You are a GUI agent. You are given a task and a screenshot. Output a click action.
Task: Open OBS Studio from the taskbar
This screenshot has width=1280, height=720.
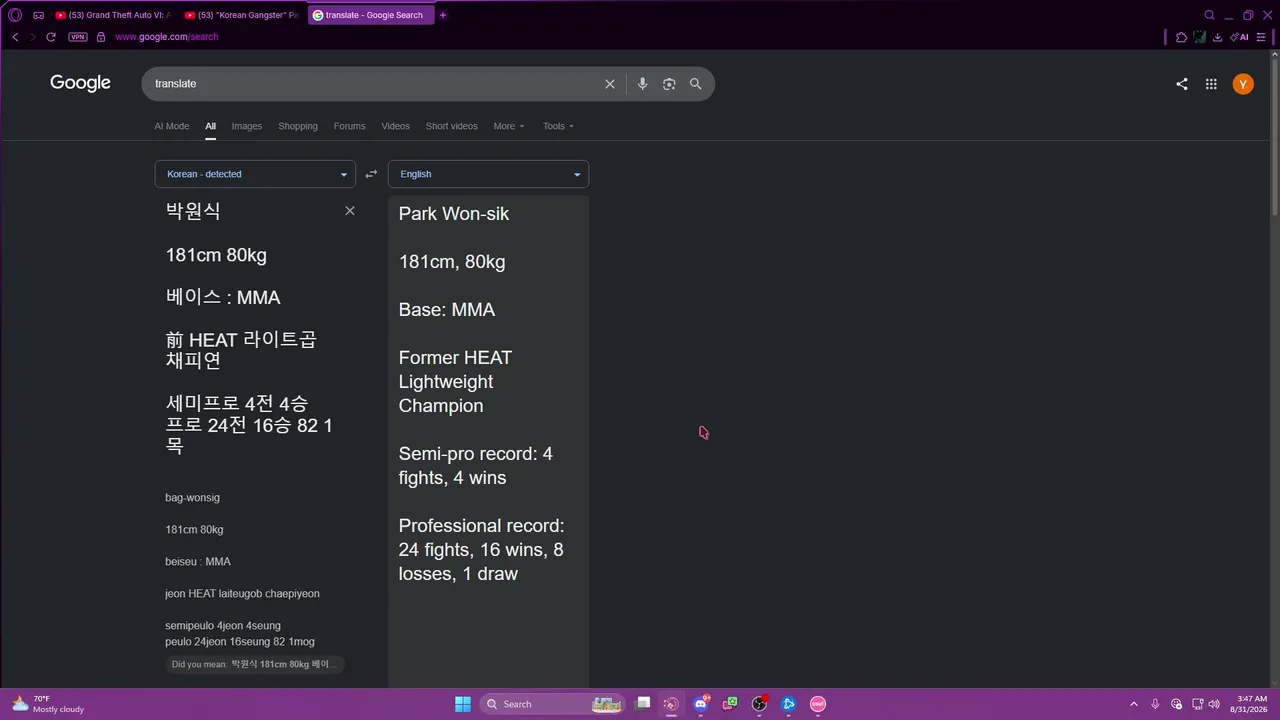pyautogui.click(x=759, y=704)
